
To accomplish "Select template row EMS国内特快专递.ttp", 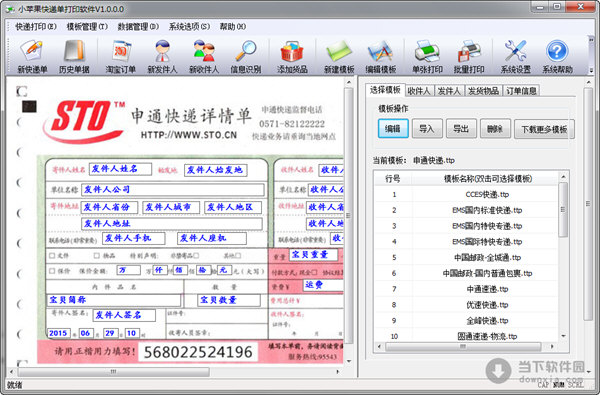I will (466, 226).
